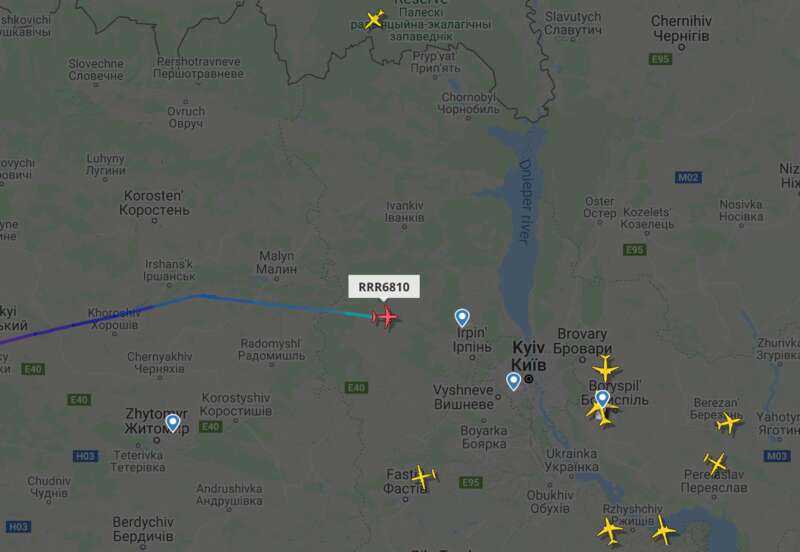Open the airport pin beside Kyiv
800x552 pixels.
(x=513, y=381)
